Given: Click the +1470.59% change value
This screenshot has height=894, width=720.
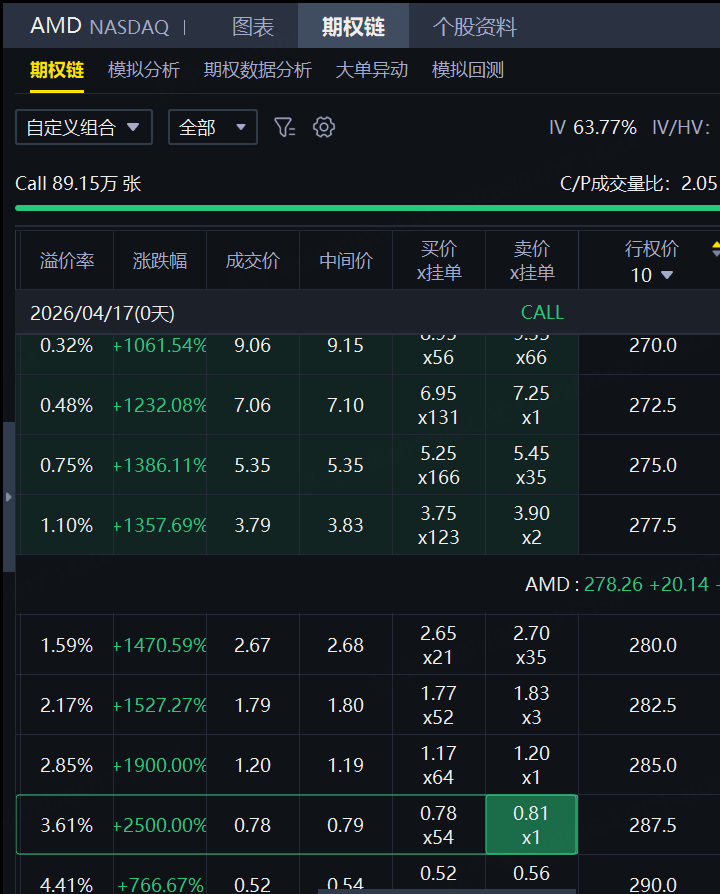Looking at the screenshot, I should [x=160, y=645].
